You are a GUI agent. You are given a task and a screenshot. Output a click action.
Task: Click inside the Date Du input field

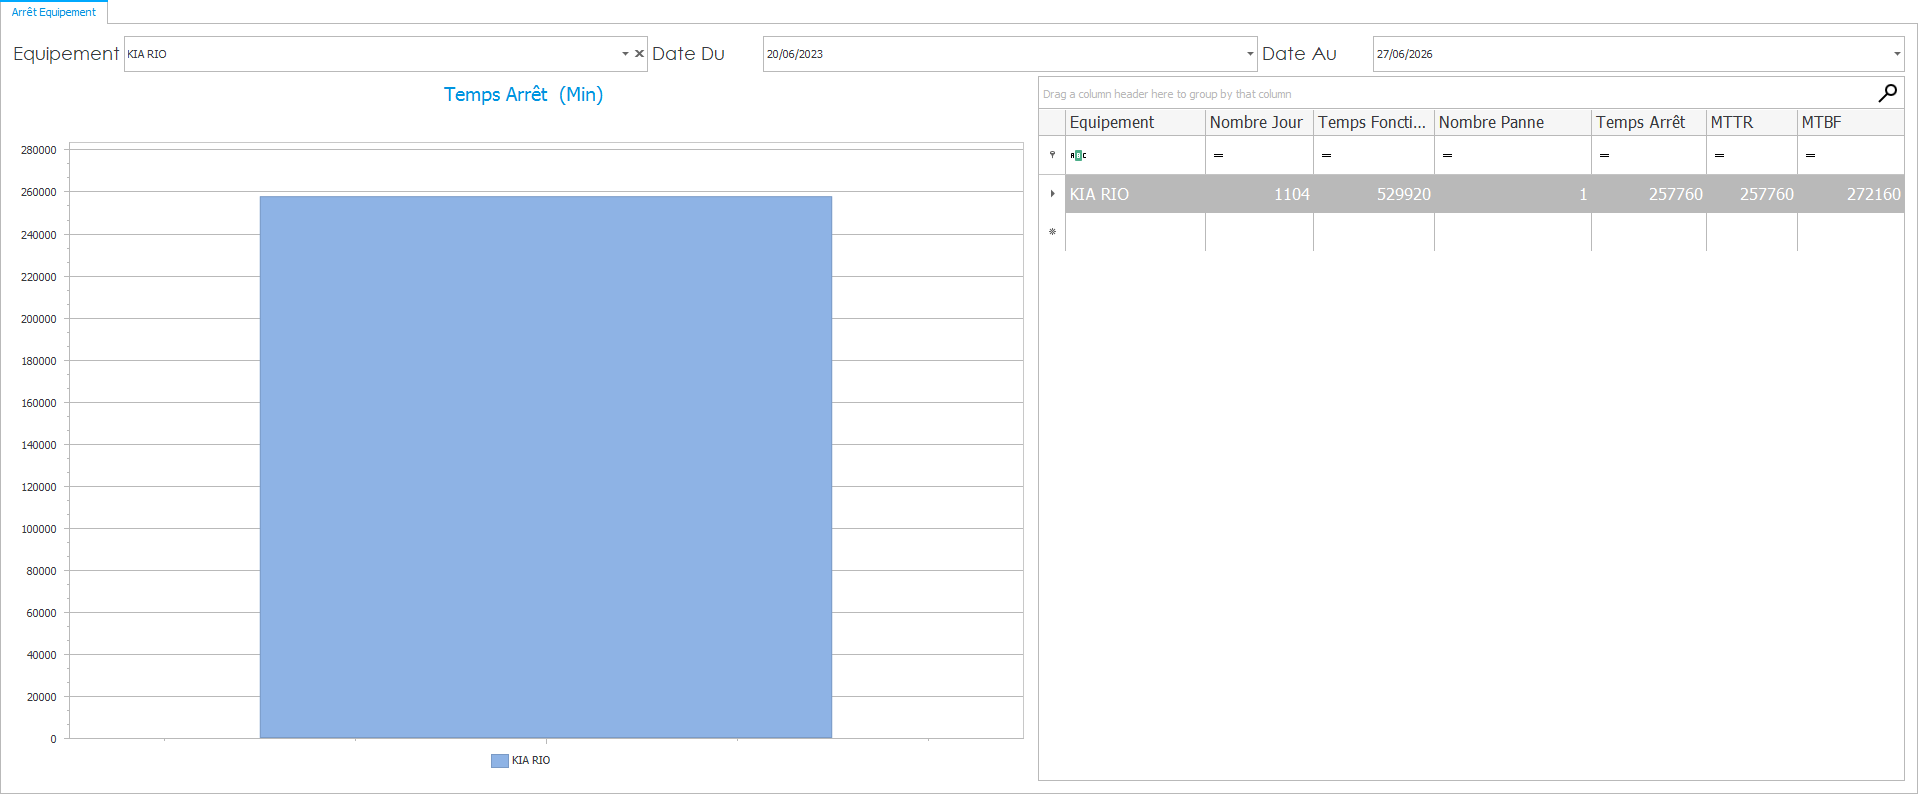point(1000,54)
